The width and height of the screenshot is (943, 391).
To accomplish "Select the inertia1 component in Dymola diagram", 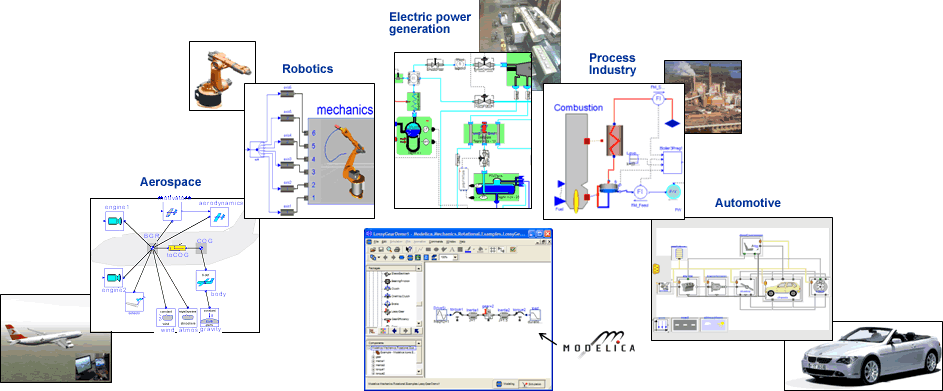I will (473, 315).
